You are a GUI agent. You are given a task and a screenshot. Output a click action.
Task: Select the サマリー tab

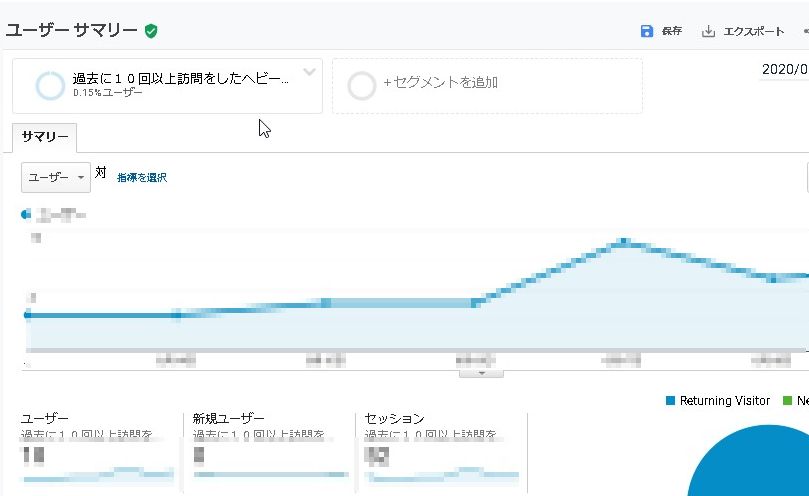click(44, 137)
